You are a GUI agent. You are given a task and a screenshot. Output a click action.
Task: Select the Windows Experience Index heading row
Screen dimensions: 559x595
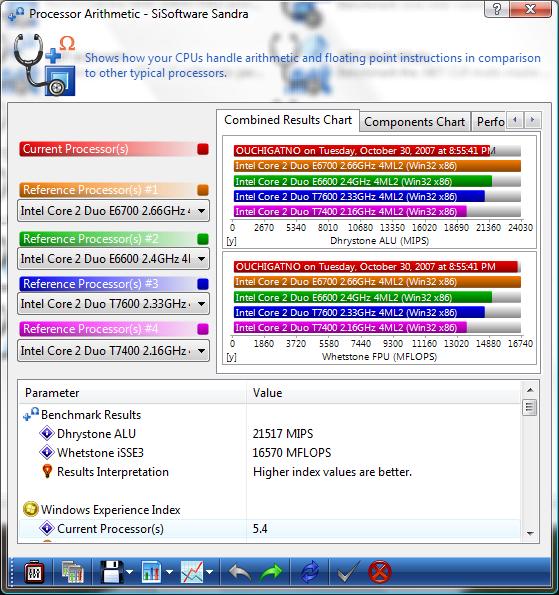click(x=269, y=510)
